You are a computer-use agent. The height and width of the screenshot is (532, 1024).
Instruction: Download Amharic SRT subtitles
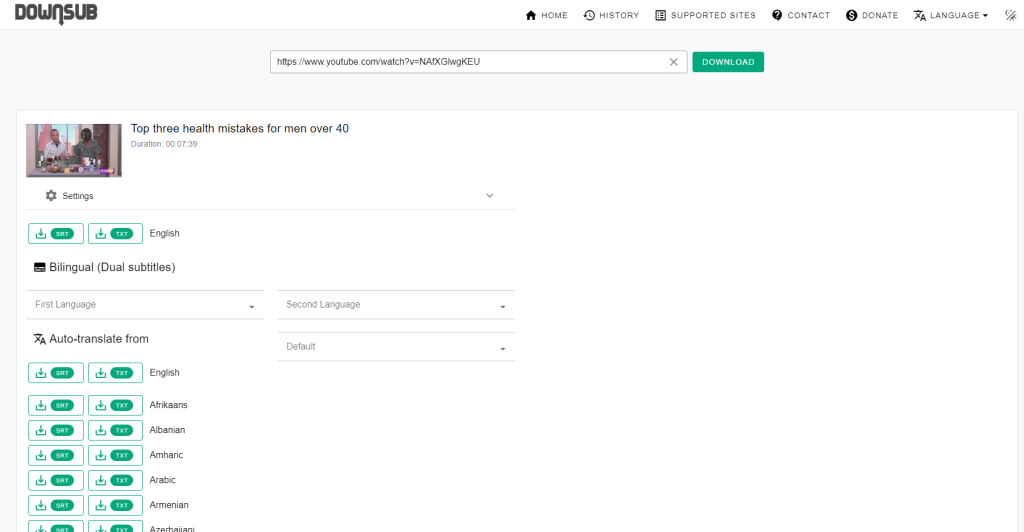pos(56,455)
